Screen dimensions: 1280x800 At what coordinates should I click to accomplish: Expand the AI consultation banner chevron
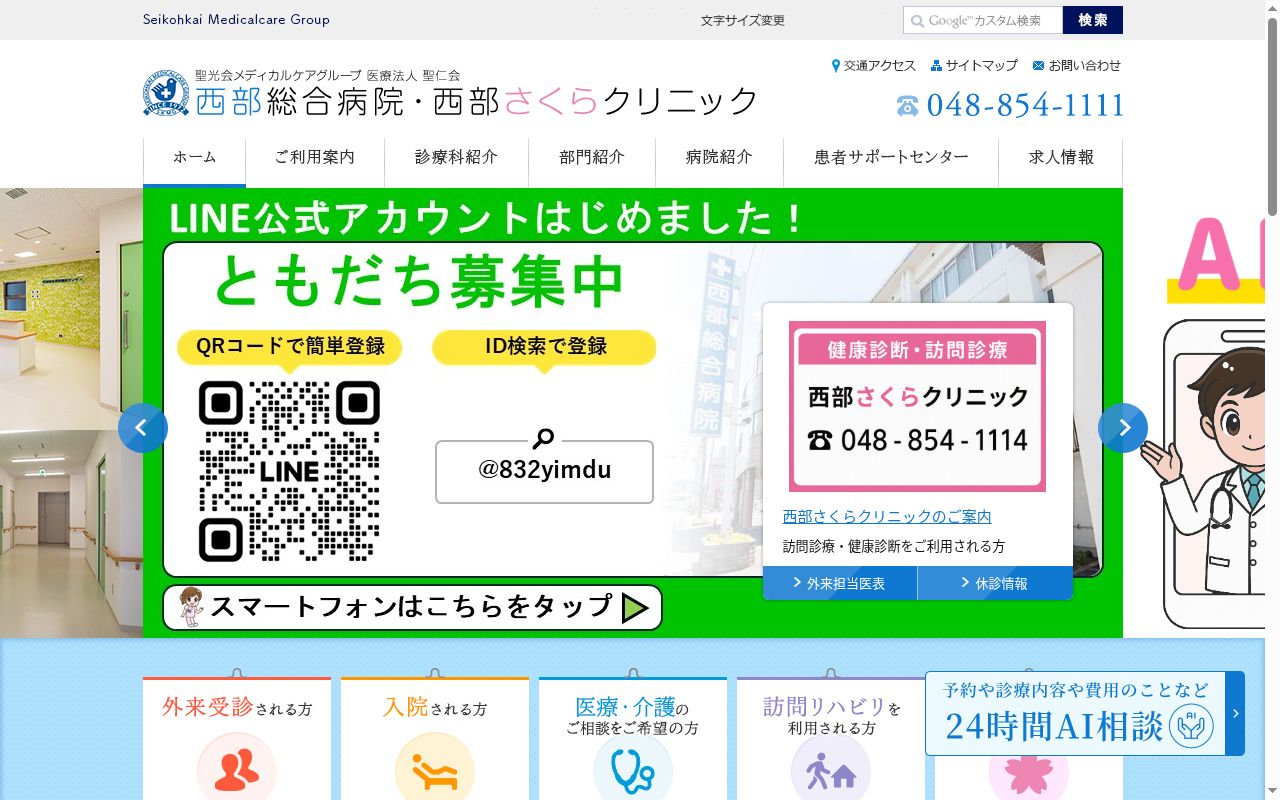point(1235,713)
